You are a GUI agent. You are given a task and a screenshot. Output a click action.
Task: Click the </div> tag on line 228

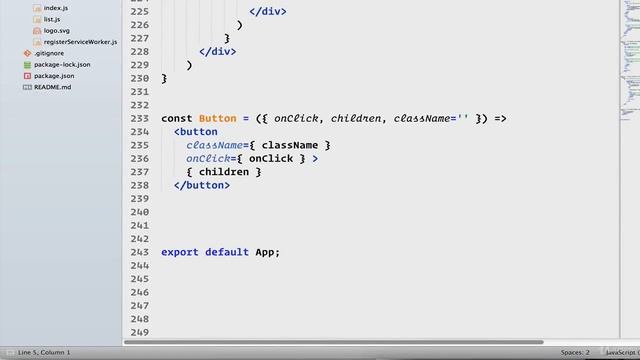[x=218, y=51]
